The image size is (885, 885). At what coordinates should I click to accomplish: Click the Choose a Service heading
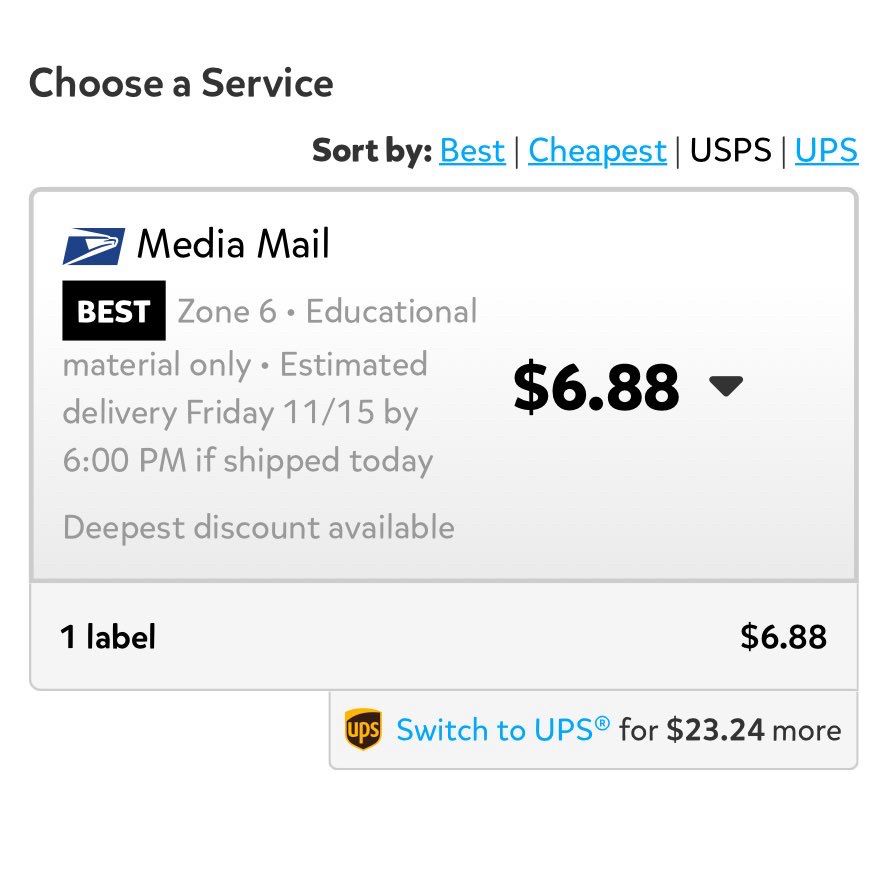[181, 83]
